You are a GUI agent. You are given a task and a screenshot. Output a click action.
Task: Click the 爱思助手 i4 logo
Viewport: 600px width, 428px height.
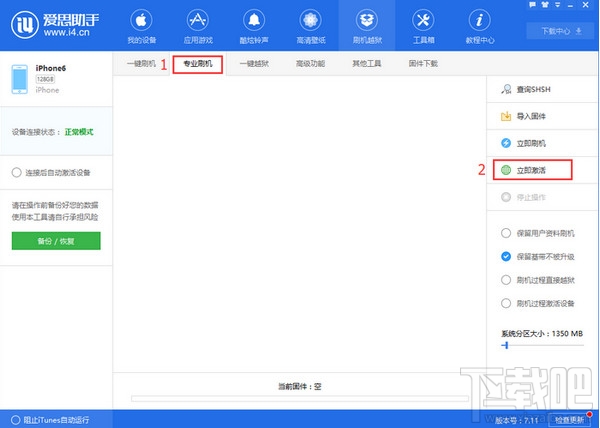point(25,25)
